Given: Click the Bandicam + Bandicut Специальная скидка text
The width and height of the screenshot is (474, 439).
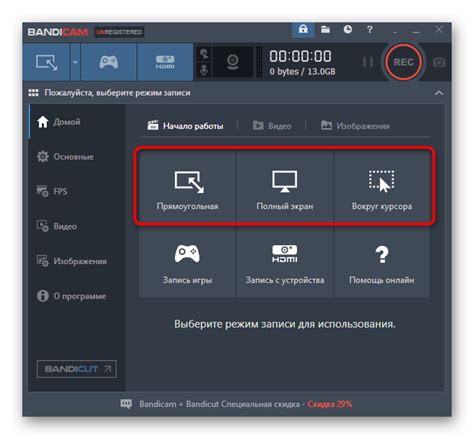Looking at the screenshot, I should [220, 404].
